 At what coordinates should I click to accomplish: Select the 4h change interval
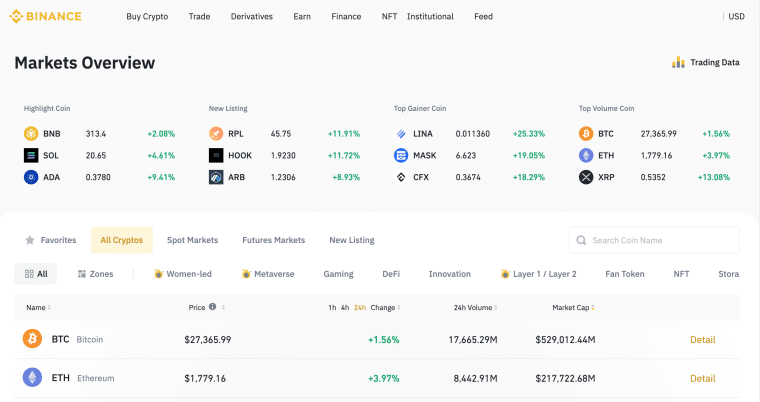(x=345, y=307)
